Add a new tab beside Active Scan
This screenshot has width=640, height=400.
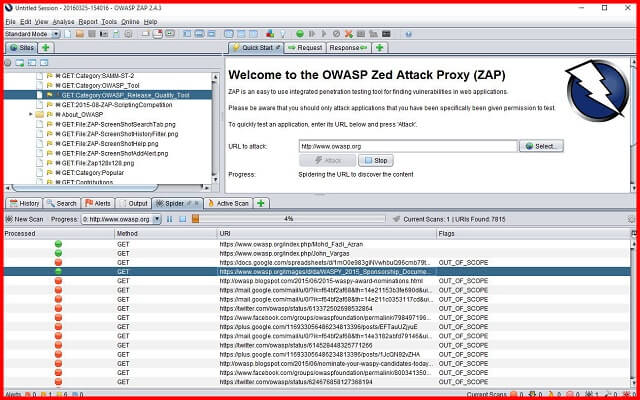click(261, 203)
